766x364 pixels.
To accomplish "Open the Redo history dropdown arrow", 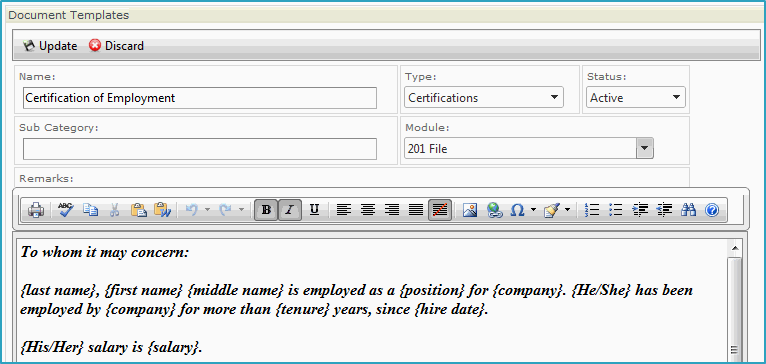I will click(241, 210).
